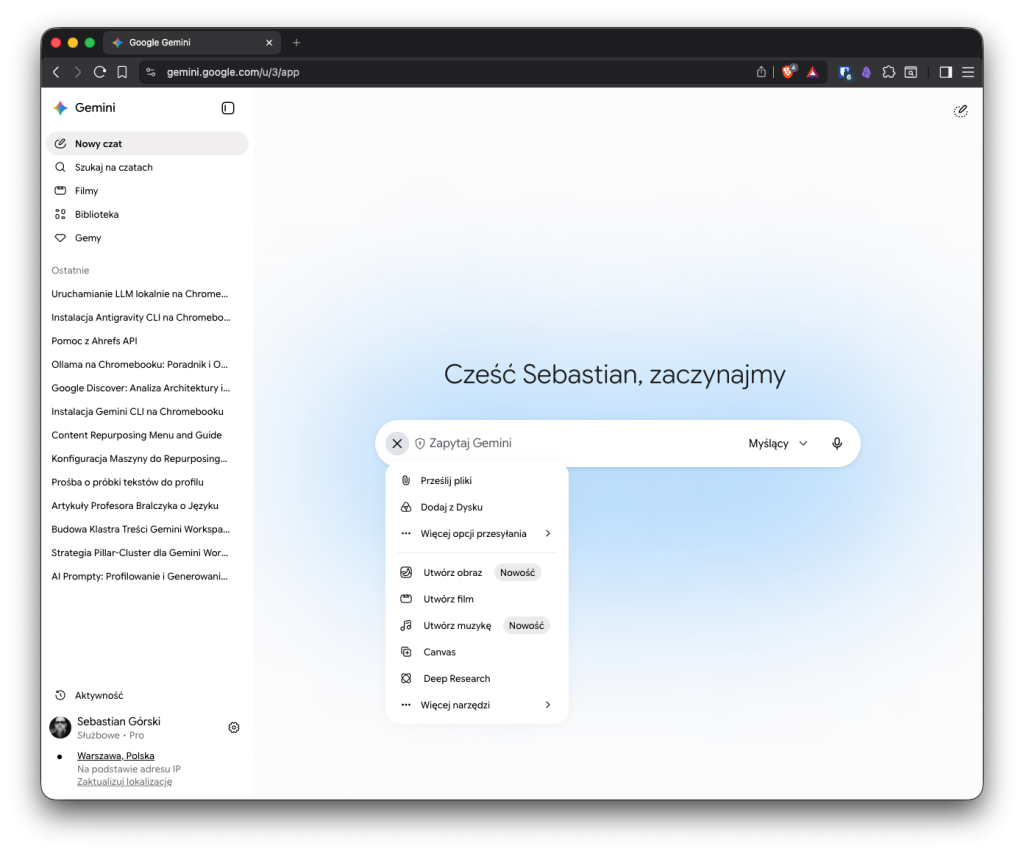Open chat Pomoc z Ahrefs API

(x=95, y=341)
